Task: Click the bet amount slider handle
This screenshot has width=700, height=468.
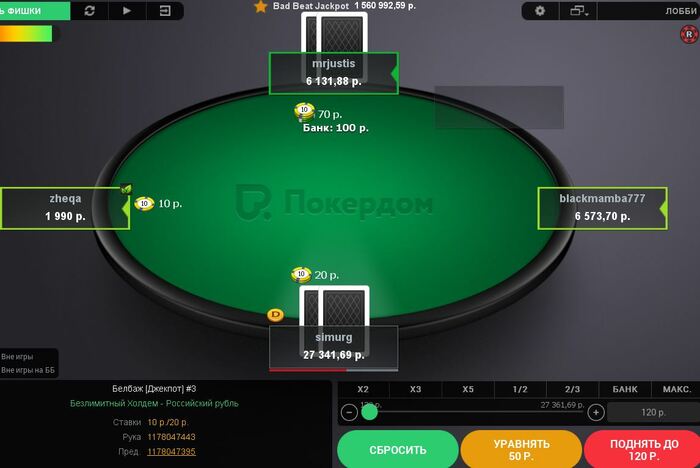Action: (x=370, y=412)
